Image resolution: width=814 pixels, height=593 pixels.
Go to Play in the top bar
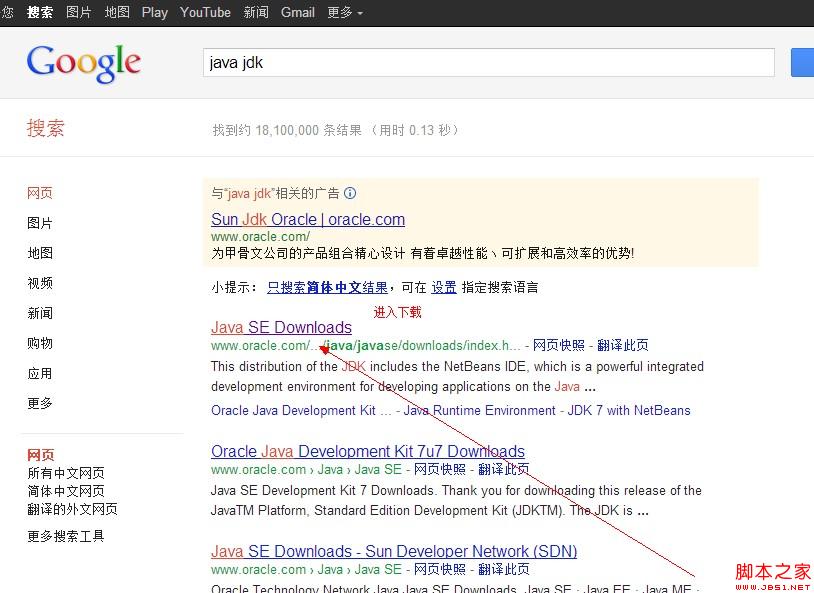(155, 12)
